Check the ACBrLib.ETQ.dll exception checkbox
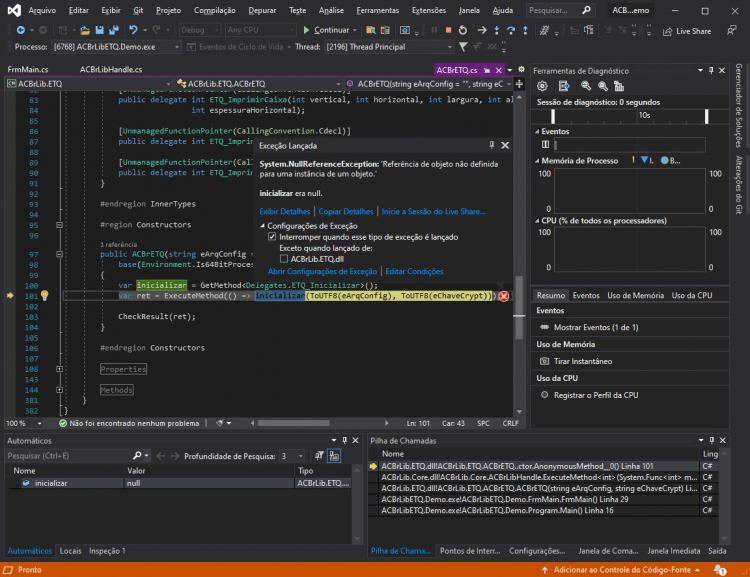 point(284,259)
